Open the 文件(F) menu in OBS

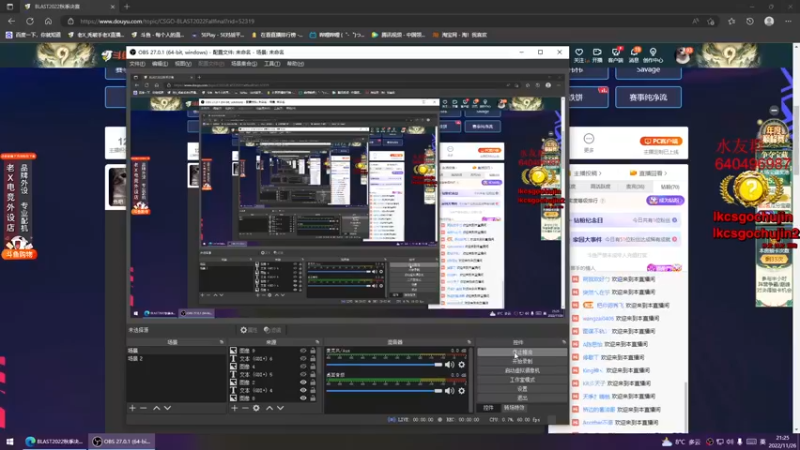coord(137,64)
